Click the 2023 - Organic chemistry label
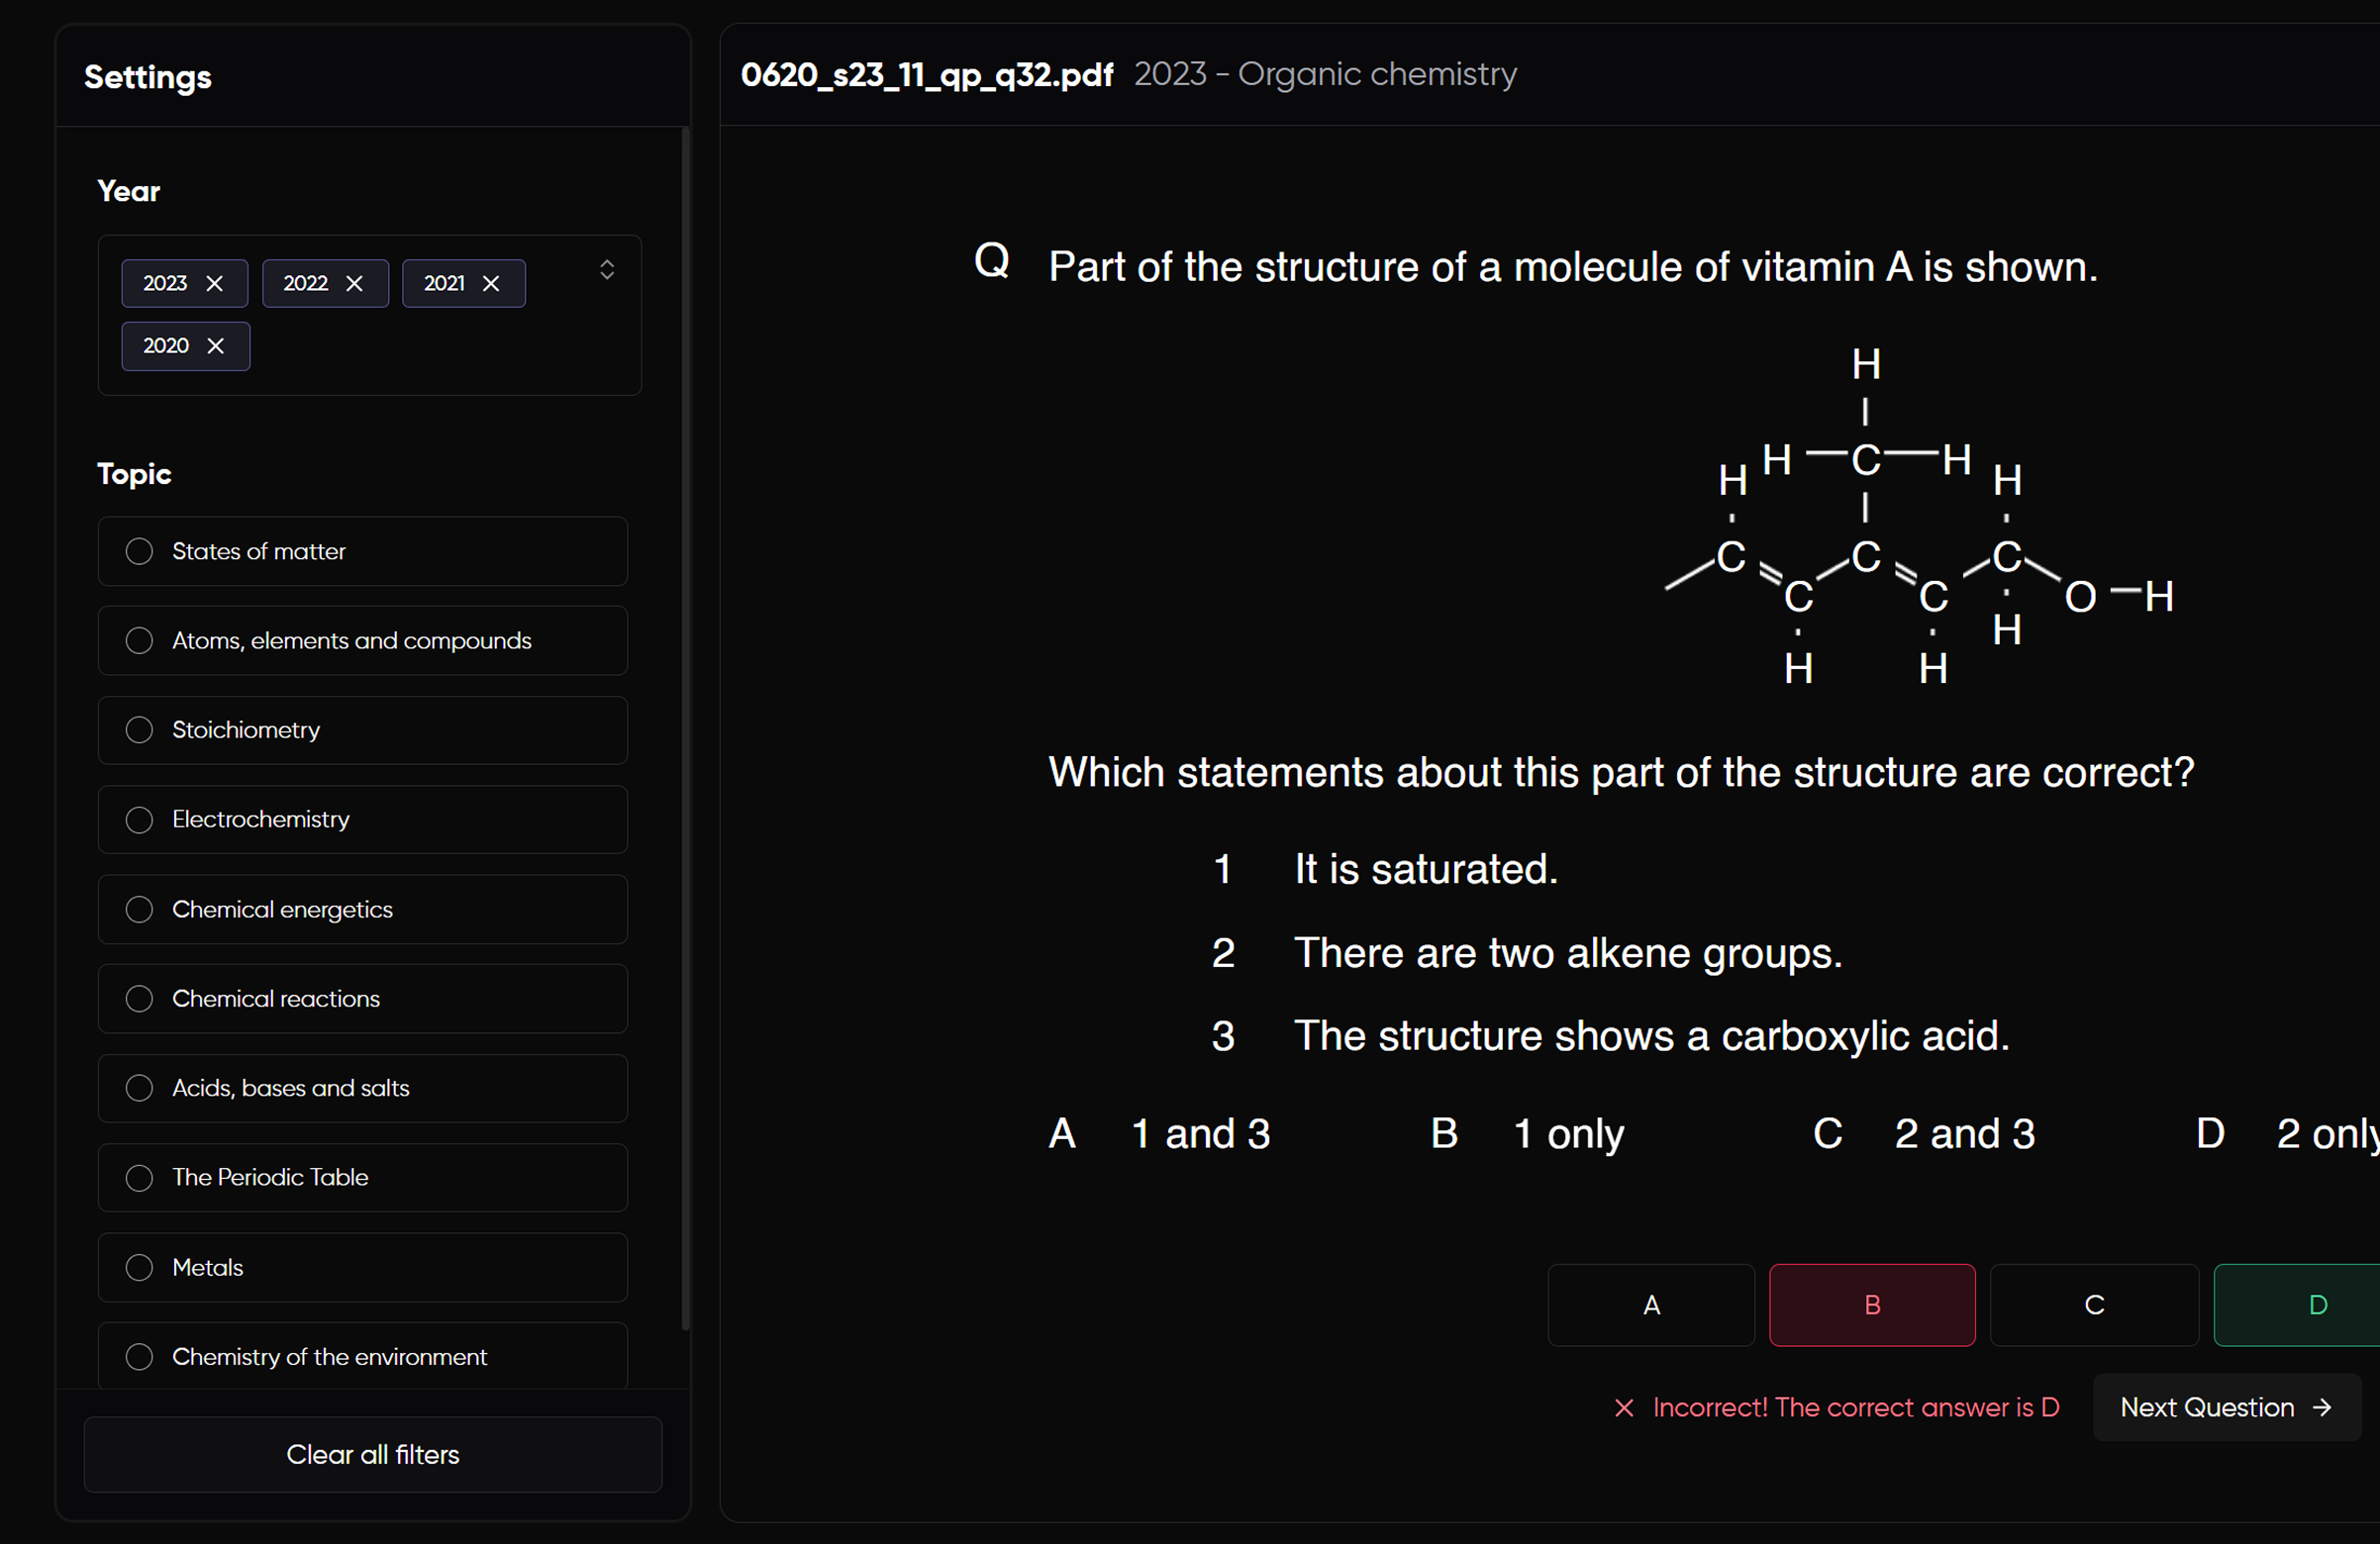Screen dimensions: 2380x1544 [x=1324, y=74]
